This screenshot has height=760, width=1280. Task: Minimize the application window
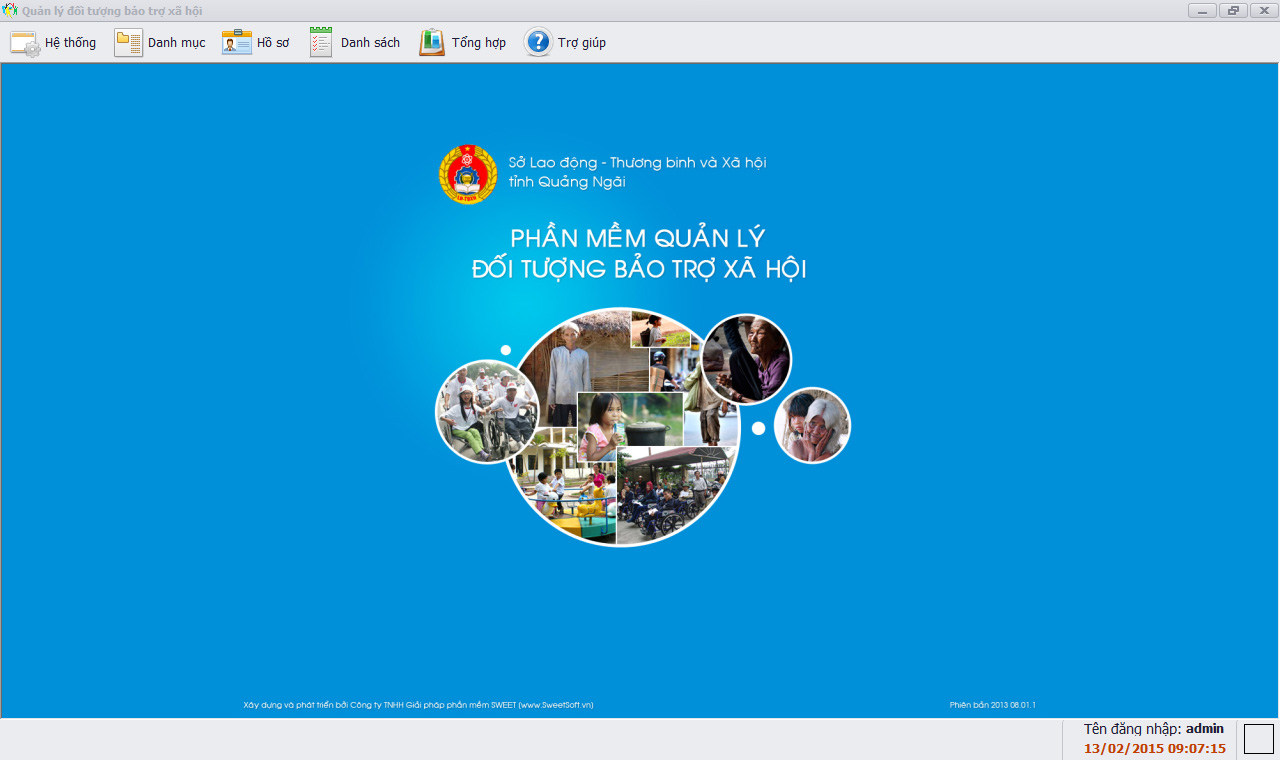[x=1202, y=10]
